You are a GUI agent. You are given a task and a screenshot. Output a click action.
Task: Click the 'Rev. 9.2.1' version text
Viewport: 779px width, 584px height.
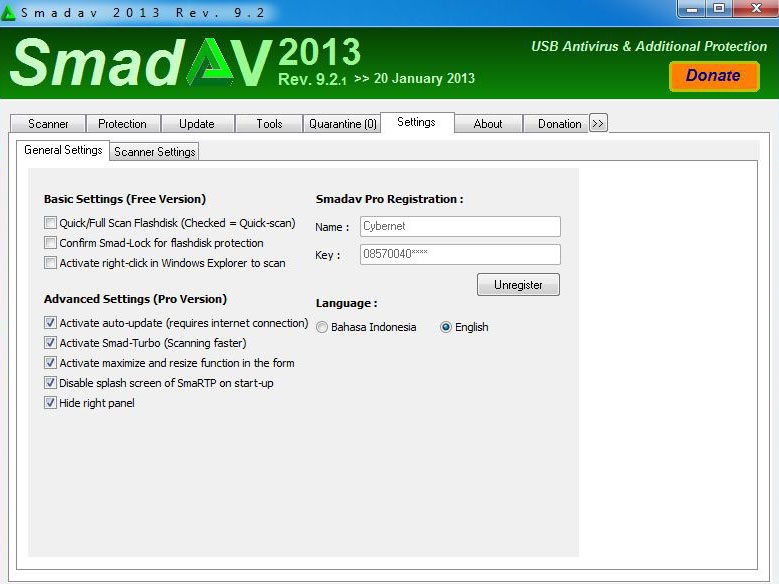(312, 79)
